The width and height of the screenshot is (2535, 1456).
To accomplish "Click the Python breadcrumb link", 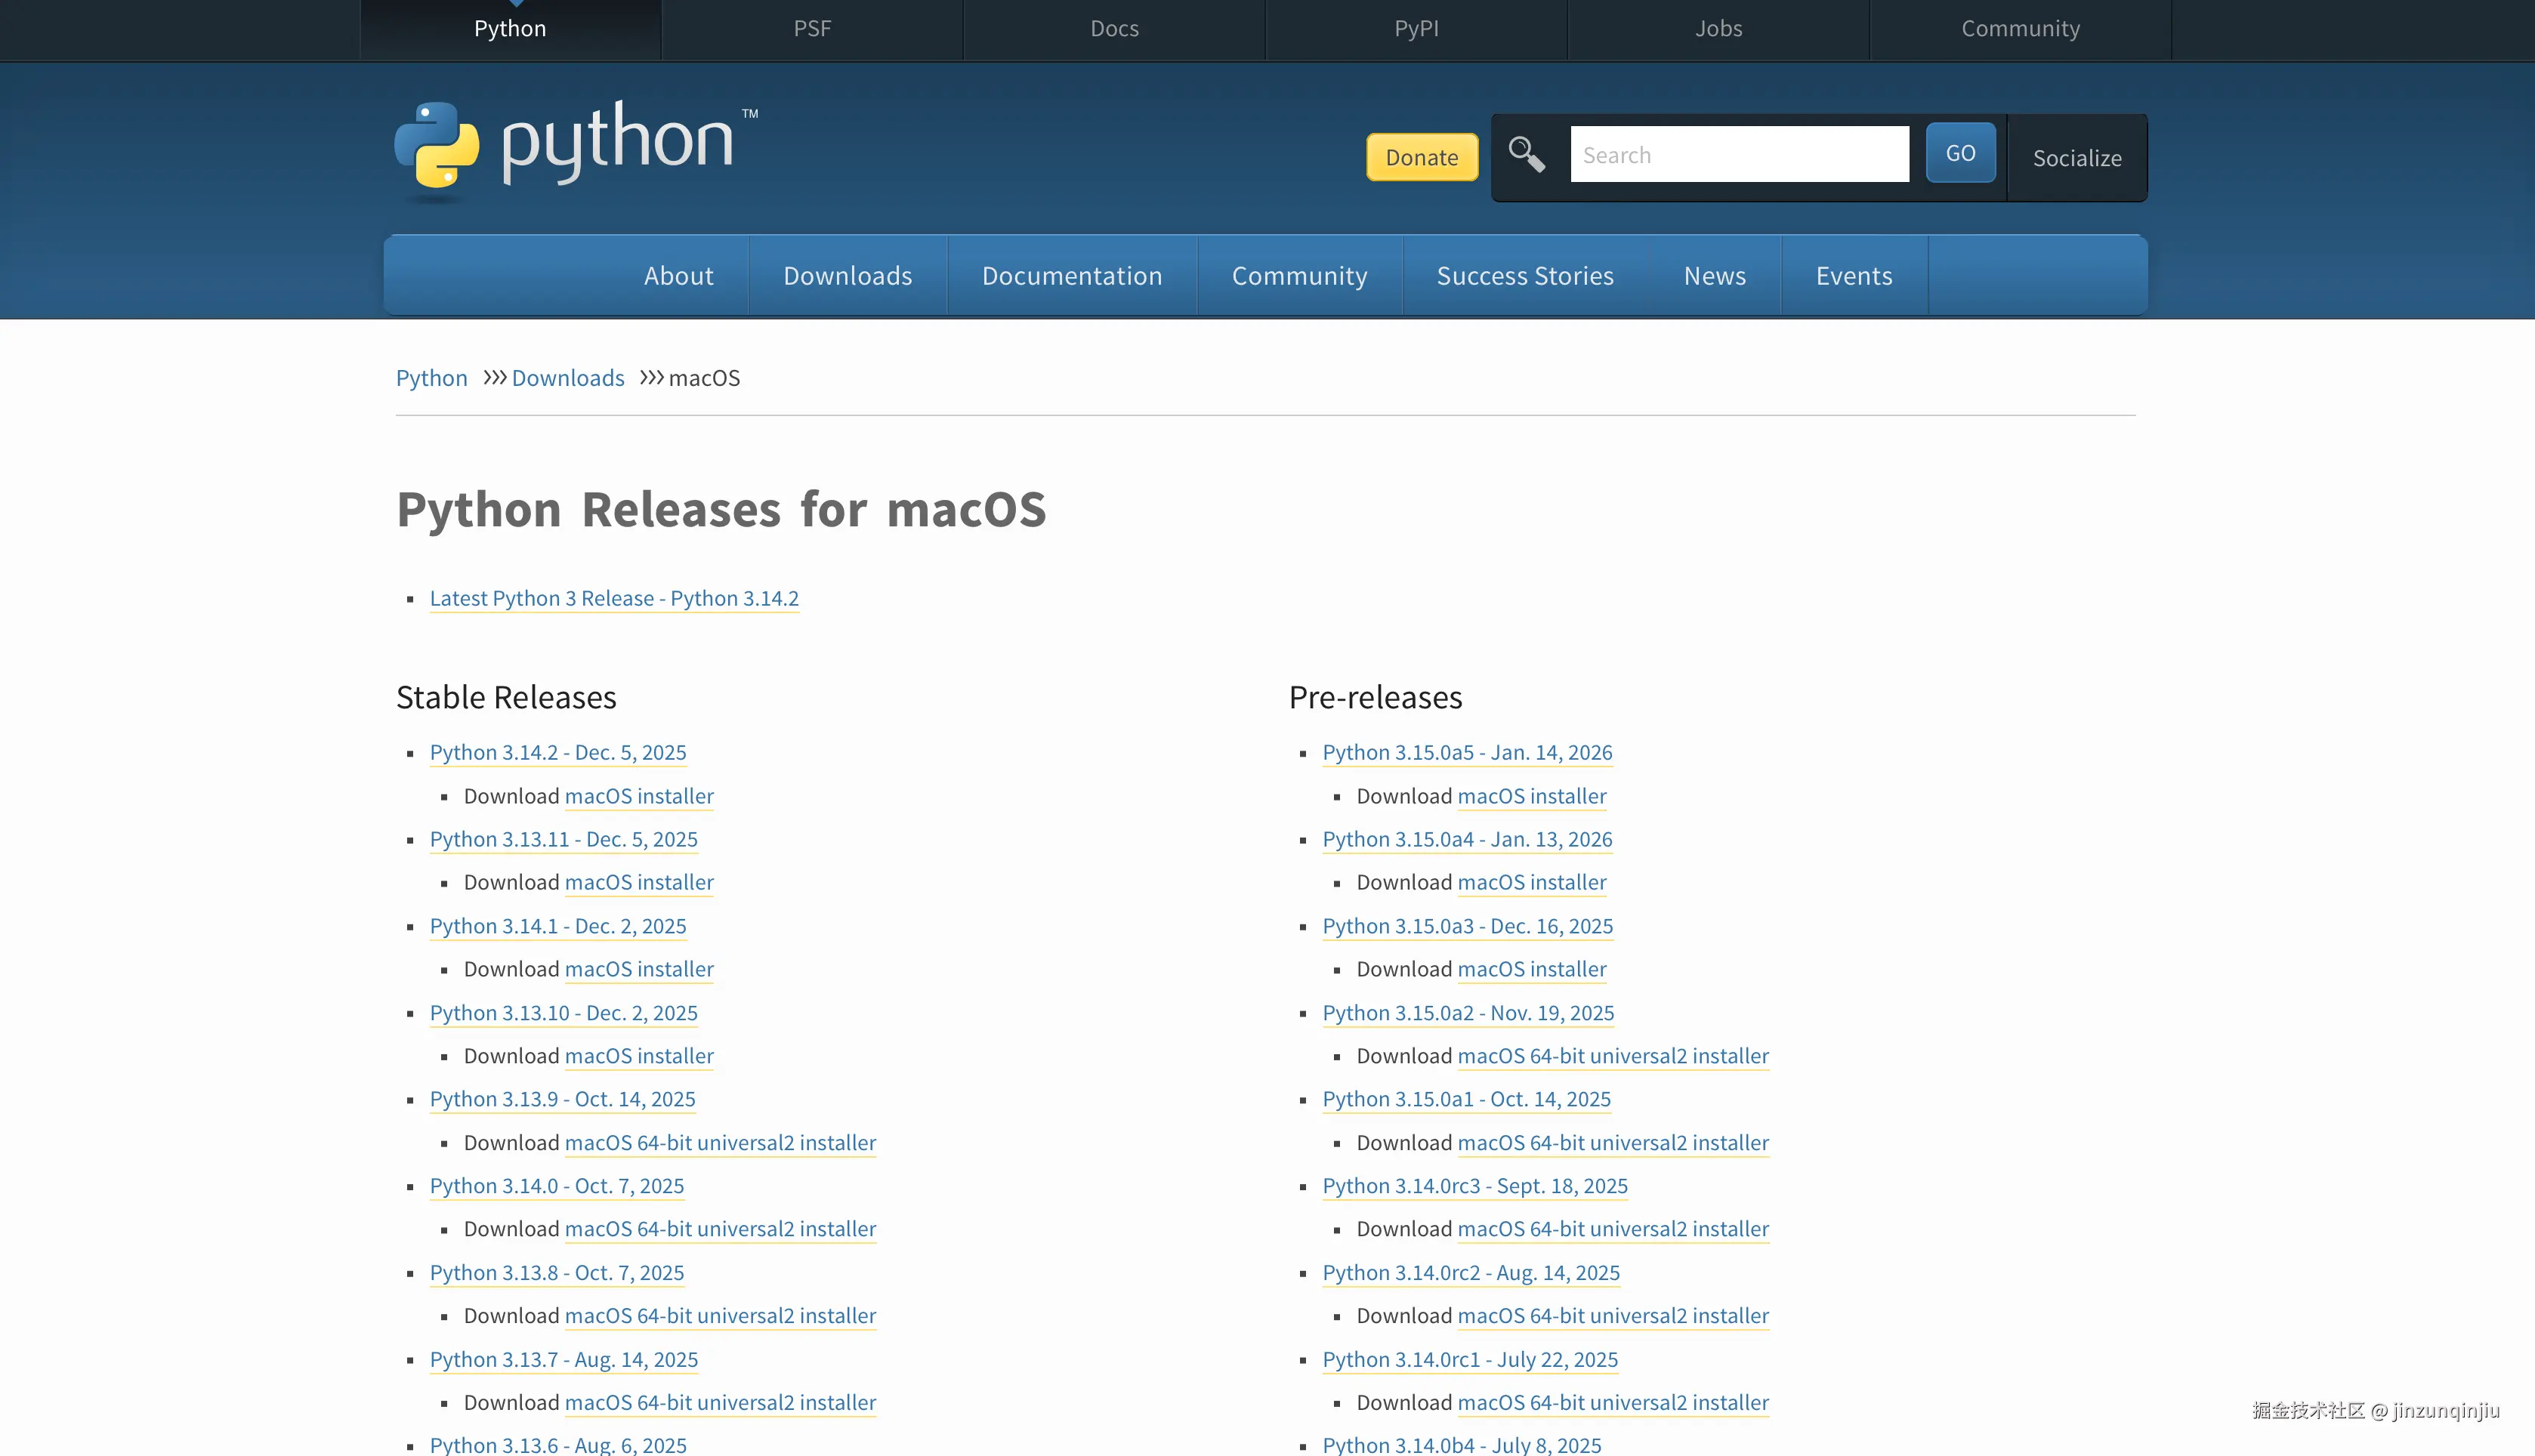I will click(x=431, y=378).
